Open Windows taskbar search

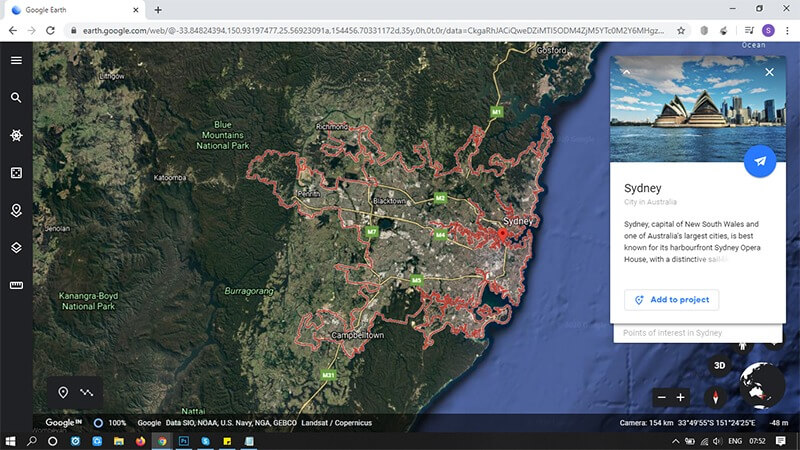(32, 441)
